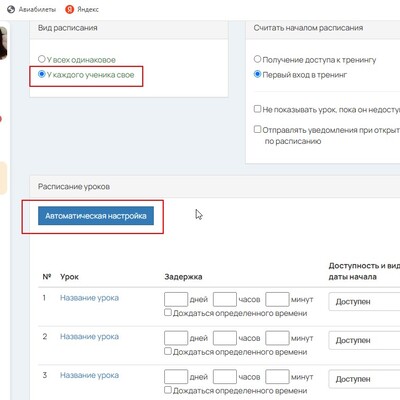This screenshot has width=400, height=400.
Task: Tick 'Дождаться определенного времени' for lesson 1
Action: click(168, 312)
